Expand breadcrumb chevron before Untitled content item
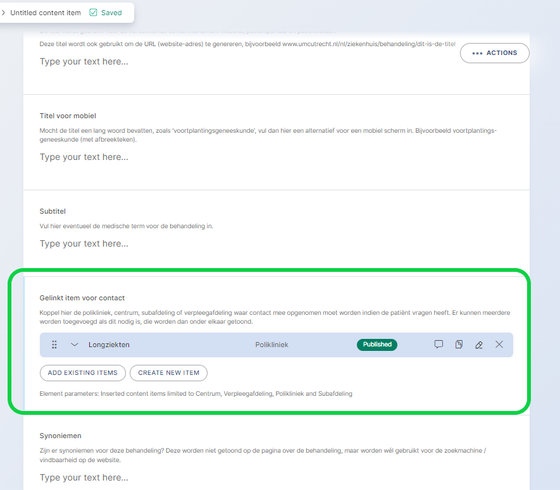 (x=3, y=13)
